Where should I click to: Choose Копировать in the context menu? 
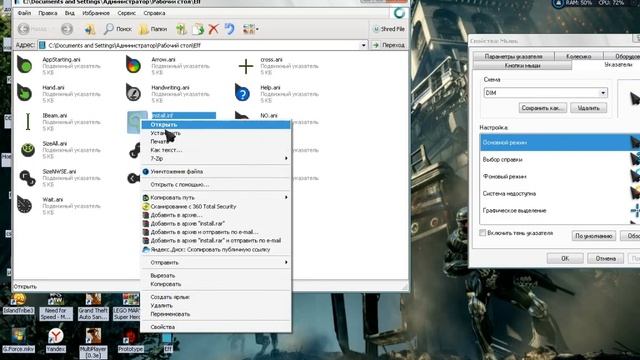tap(216, 284)
